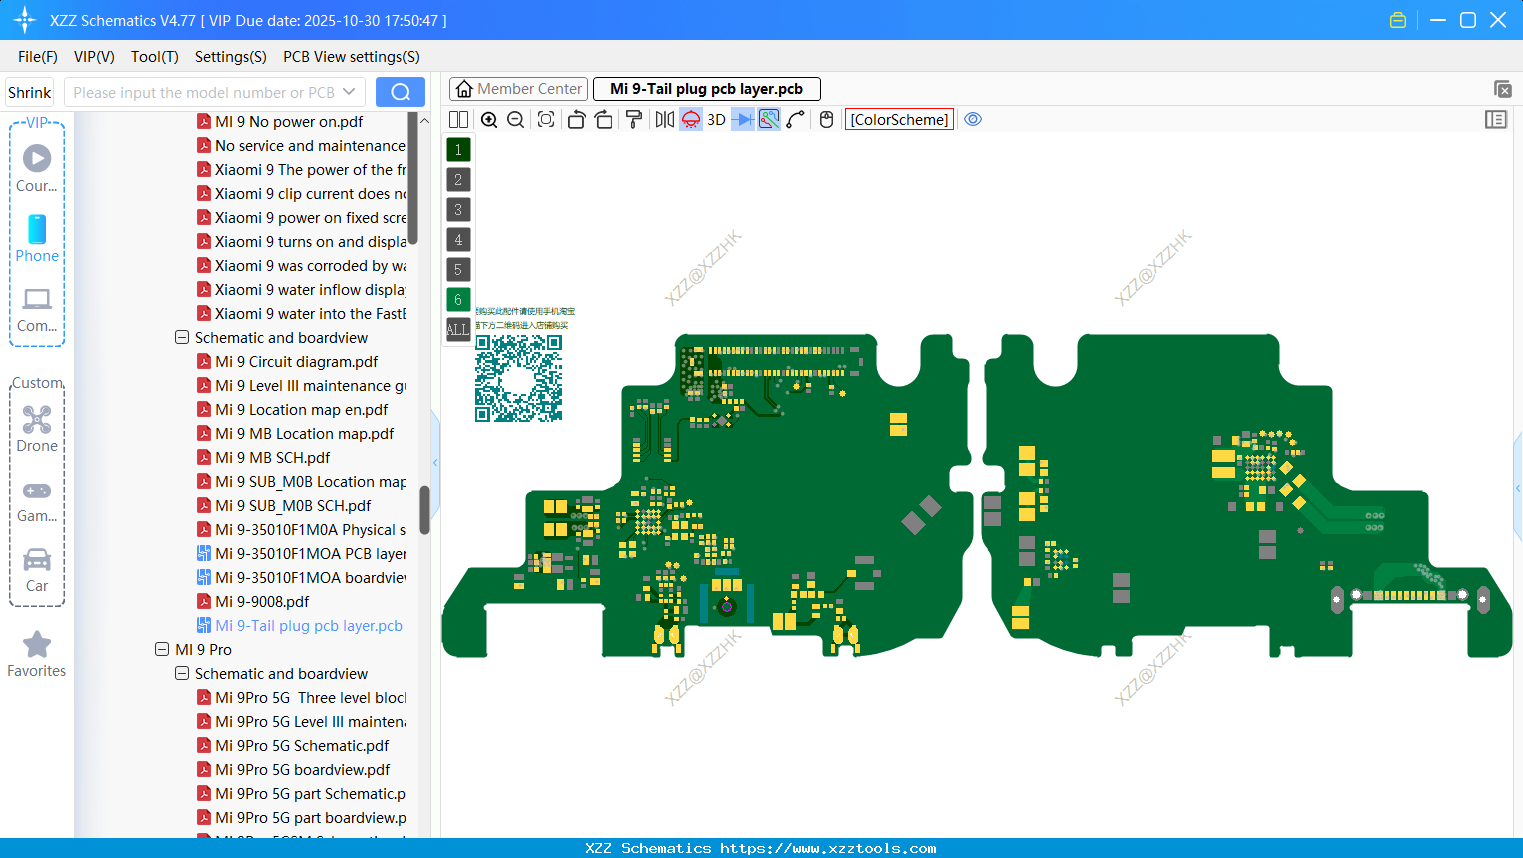Click the Member Center button
This screenshot has width=1523, height=858.
point(517,88)
